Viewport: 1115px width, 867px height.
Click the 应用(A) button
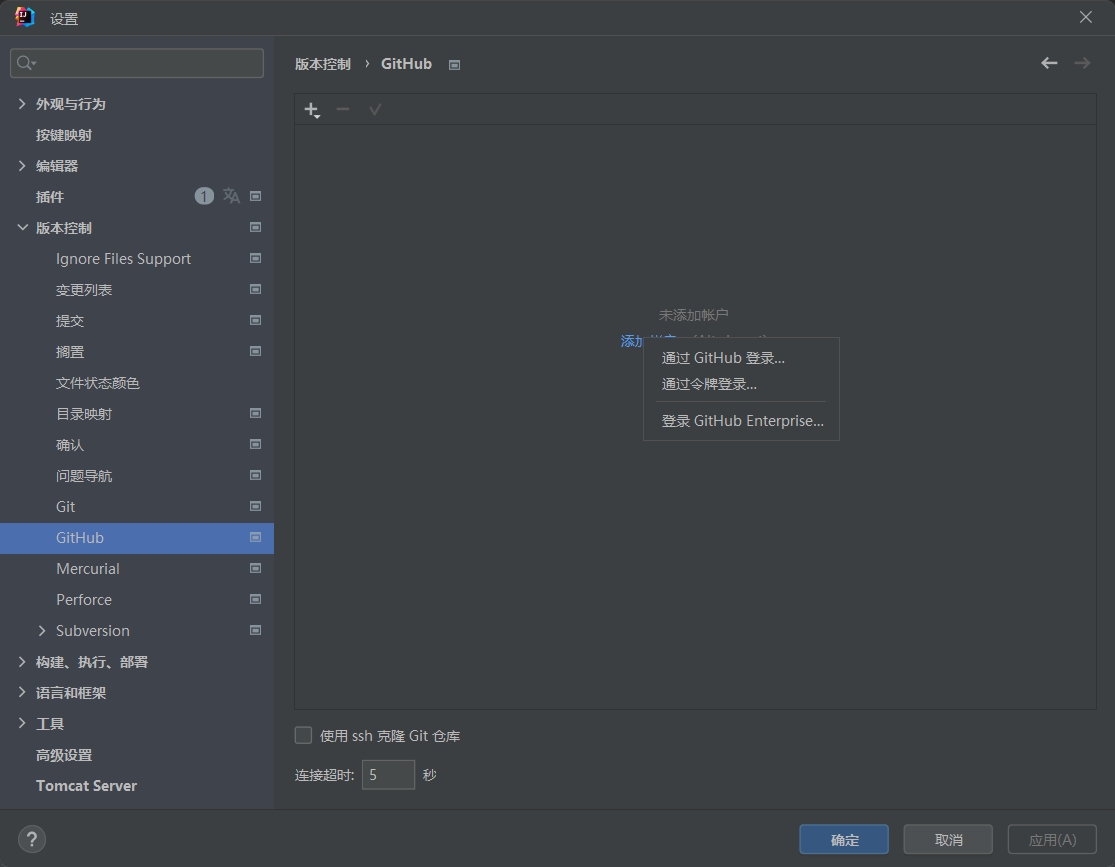pyautogui.click(x=1052, y=839)
